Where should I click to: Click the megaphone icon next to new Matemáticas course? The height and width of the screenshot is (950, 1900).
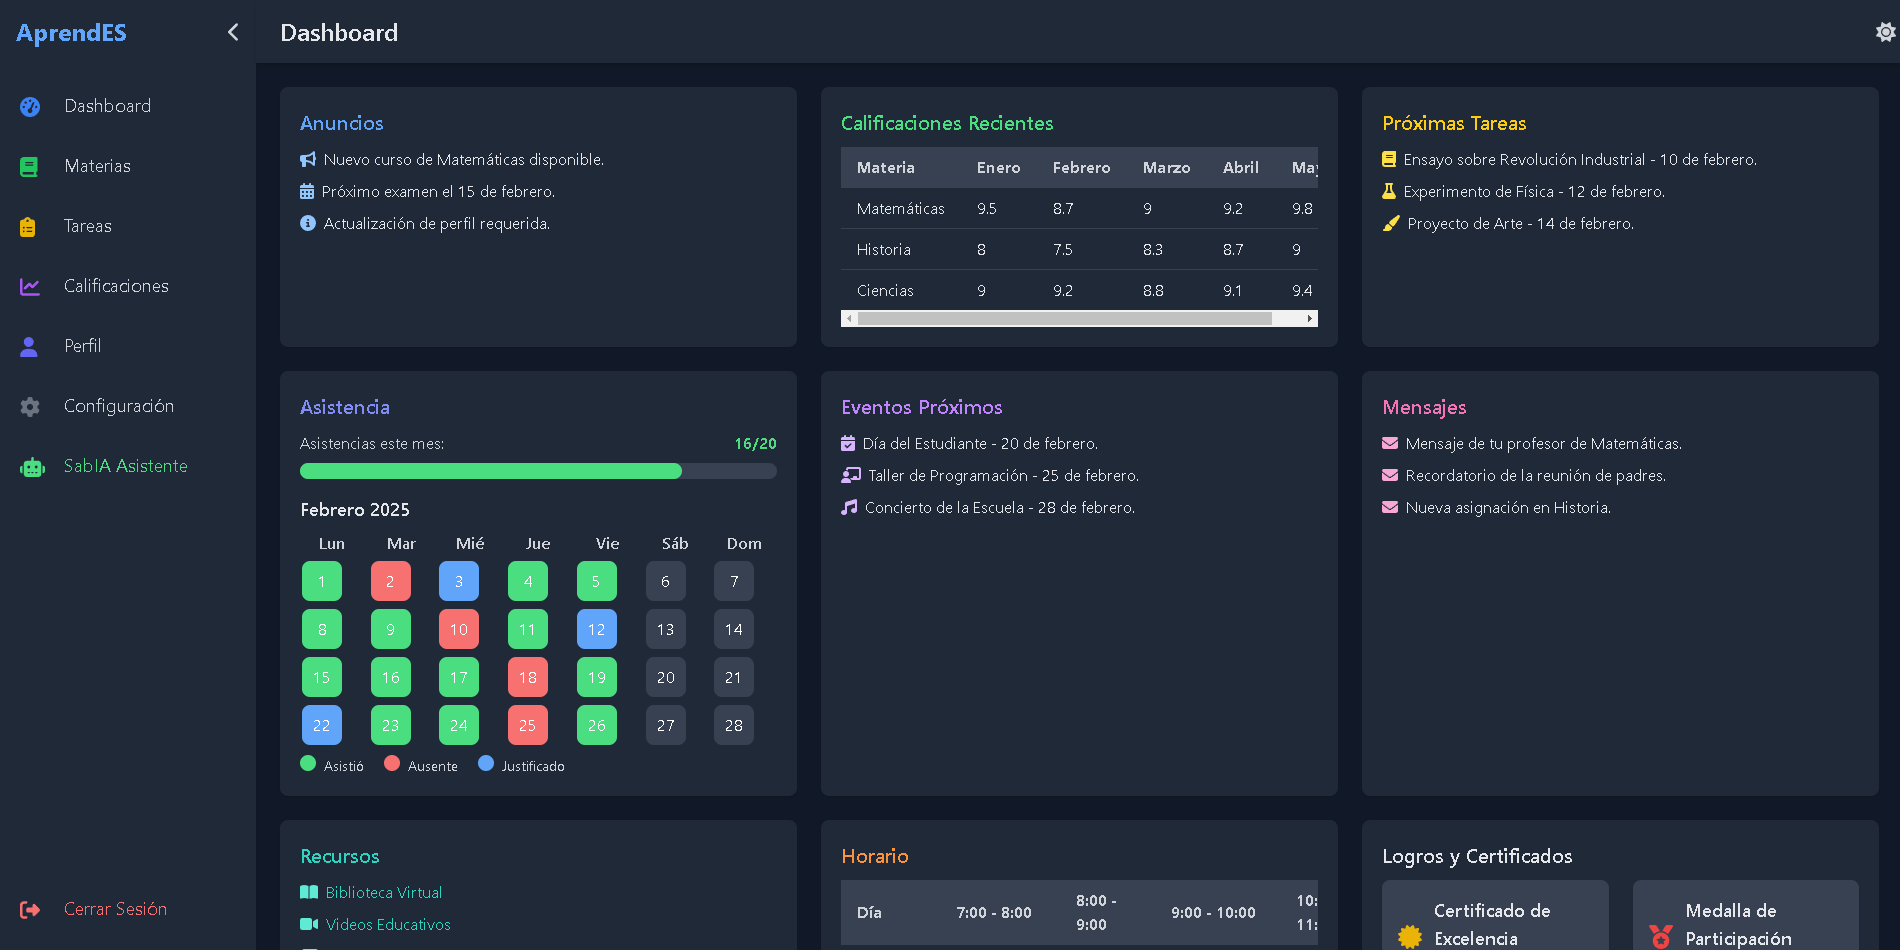[x=307, y=158]
